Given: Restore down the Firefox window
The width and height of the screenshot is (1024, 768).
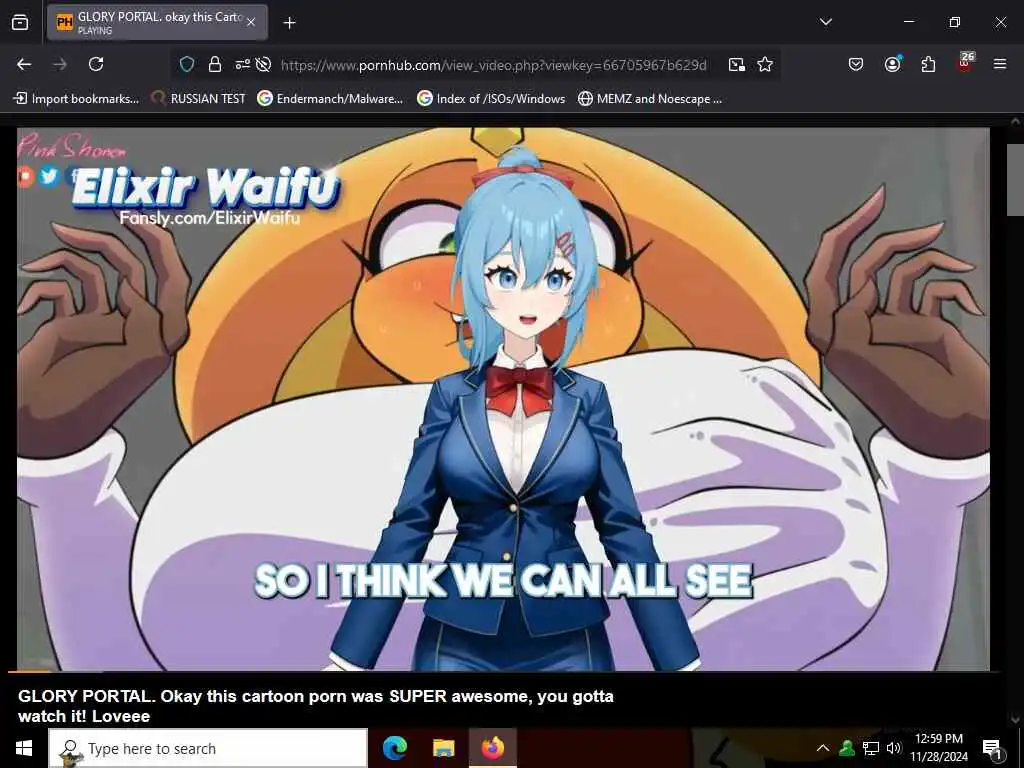Looking at the screenshot, I should pos(954,22).
